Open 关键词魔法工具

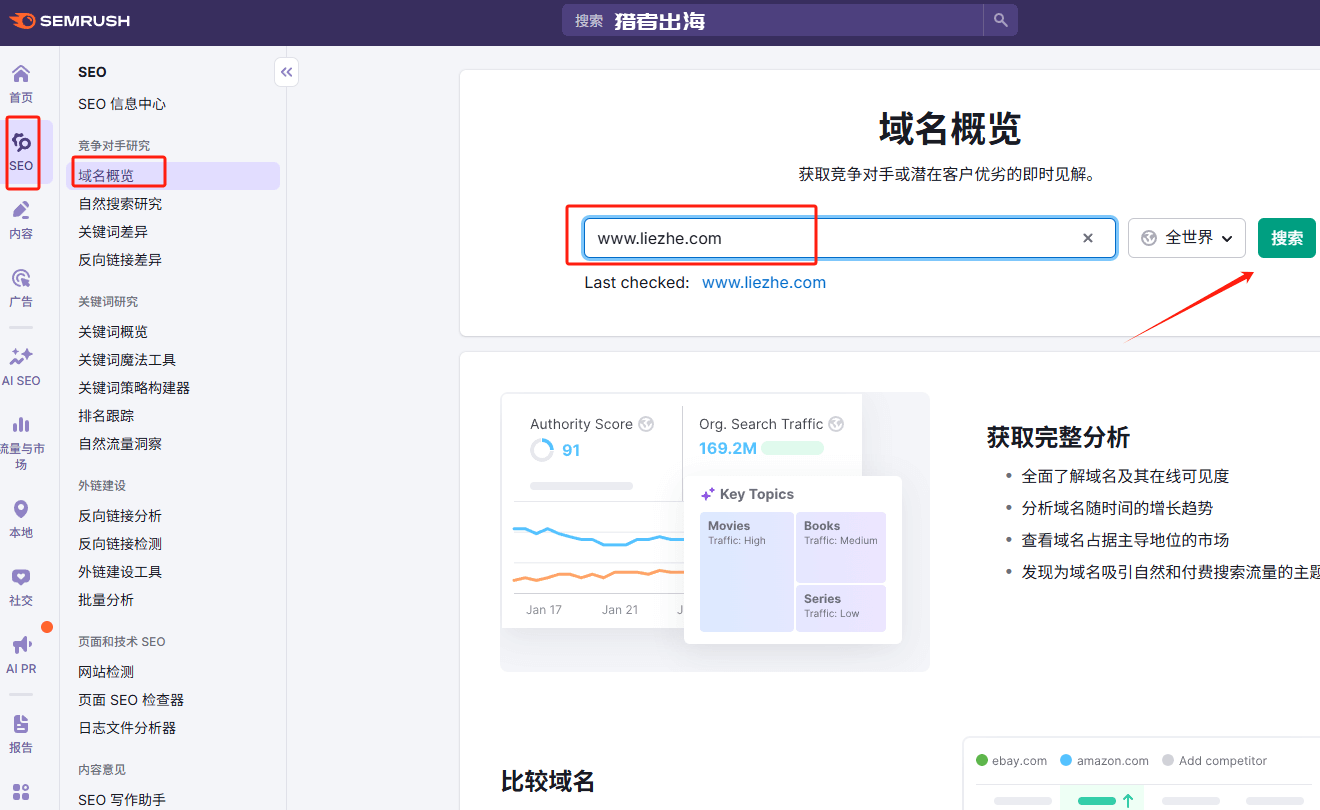click(x=127, y=360)
